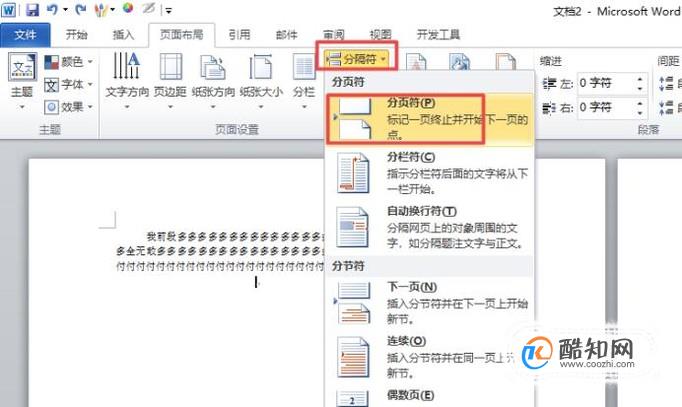Click the 分隔符 (Breaks) dropdown button
682x407 pixels.
pos(357,59)
